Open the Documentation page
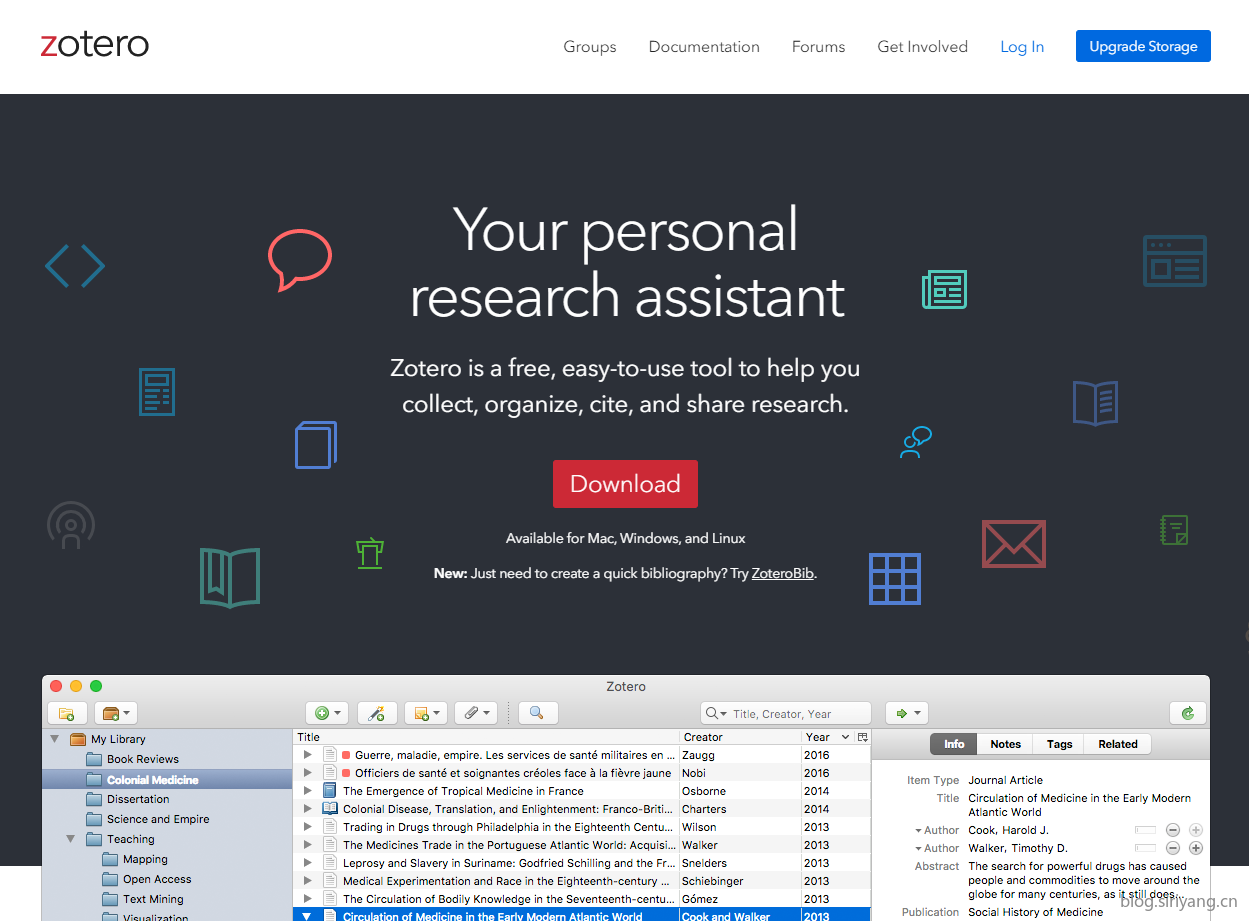The image size is (1249, 921). point(704,47)
